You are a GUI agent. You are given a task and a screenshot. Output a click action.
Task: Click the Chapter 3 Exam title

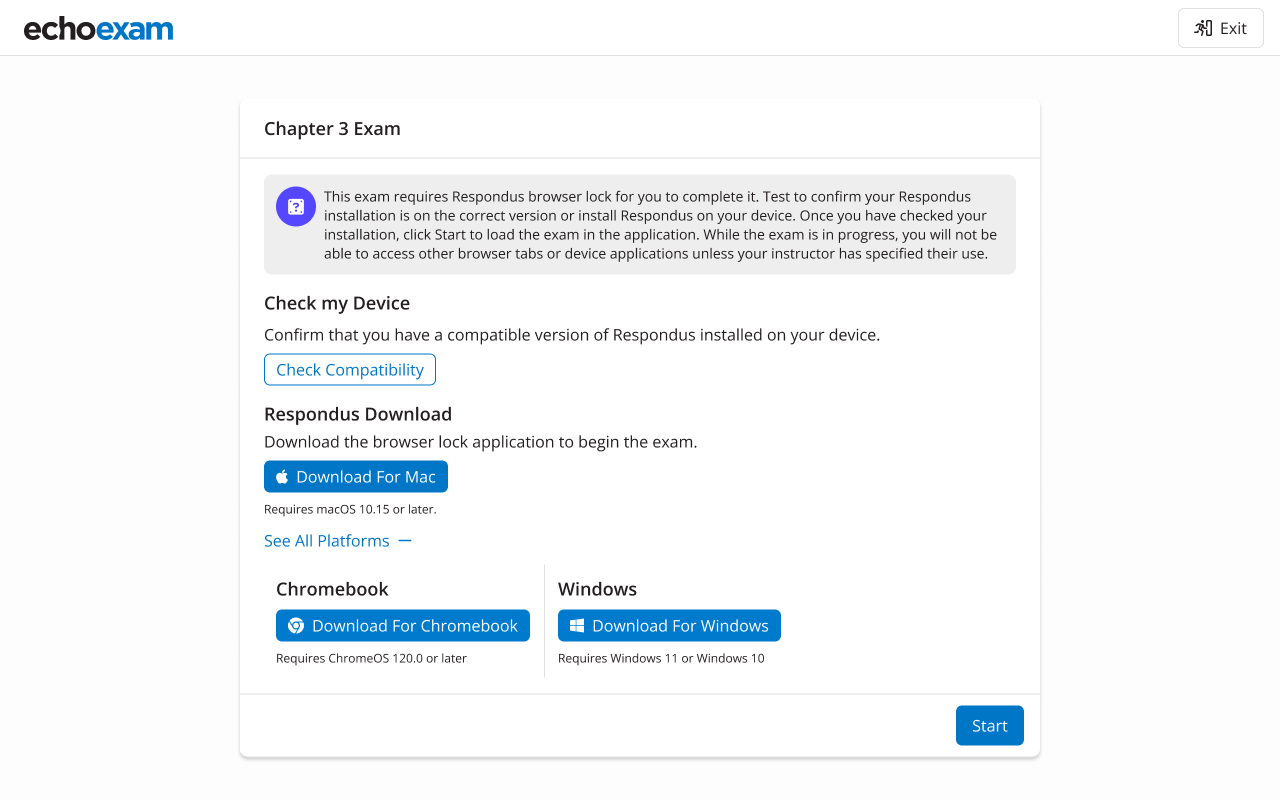tap(332, 129)
